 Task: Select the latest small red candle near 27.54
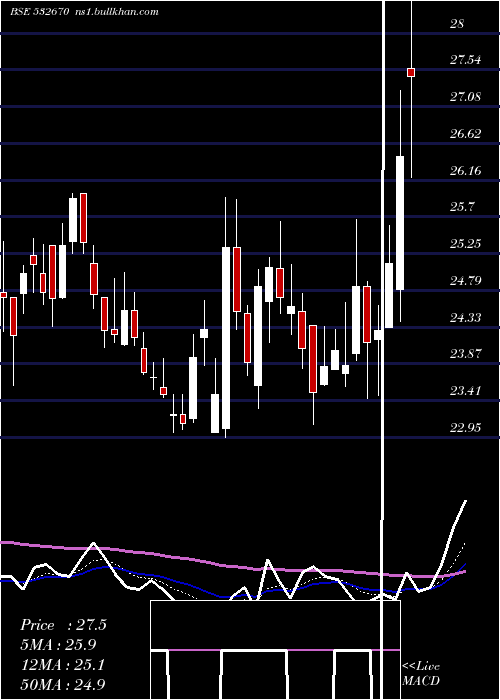click(x=411, y=72)
